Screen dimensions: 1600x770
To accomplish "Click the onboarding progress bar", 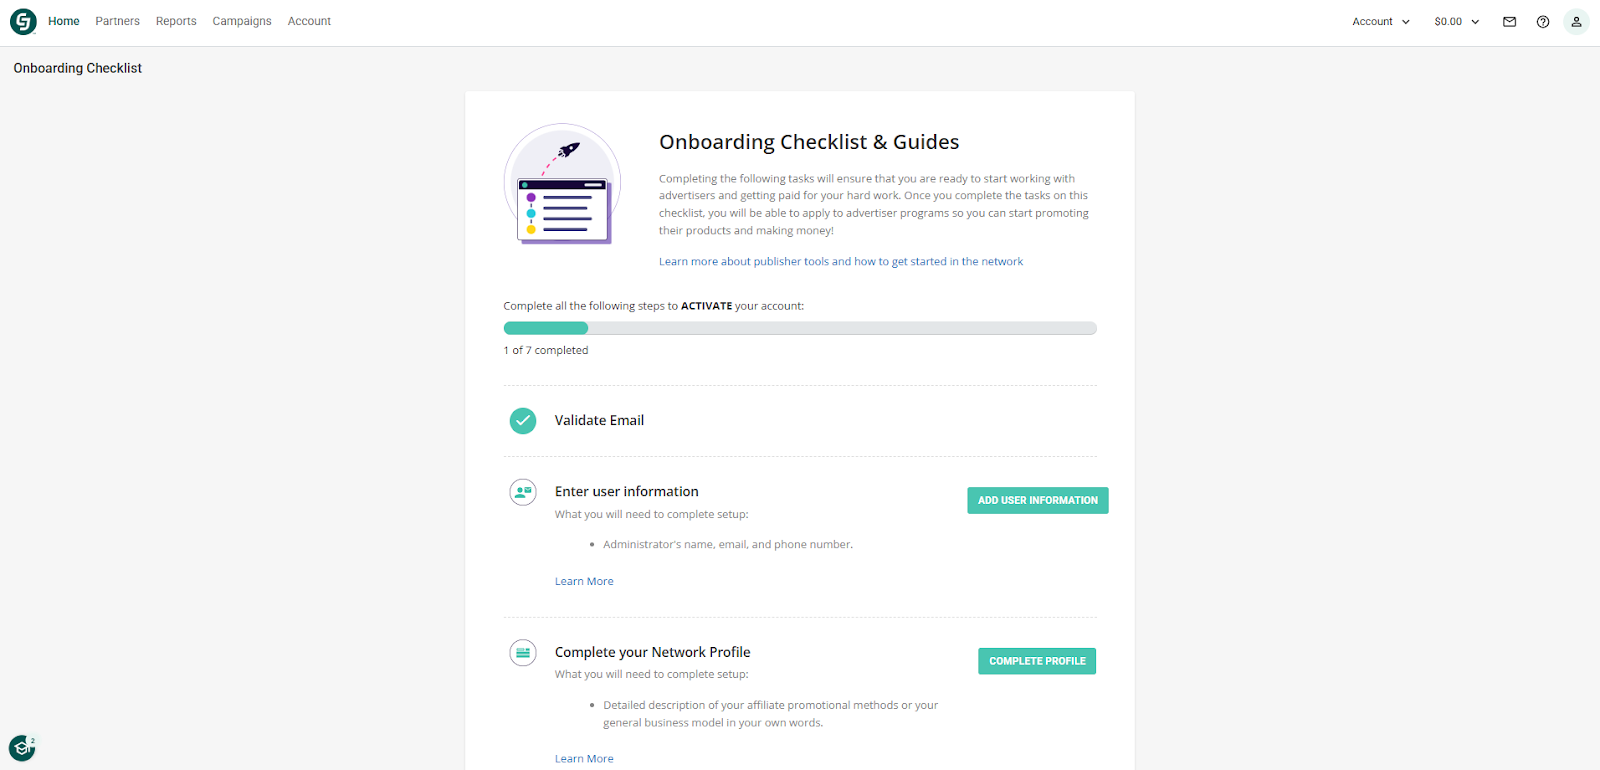I will tap(800, 328).
